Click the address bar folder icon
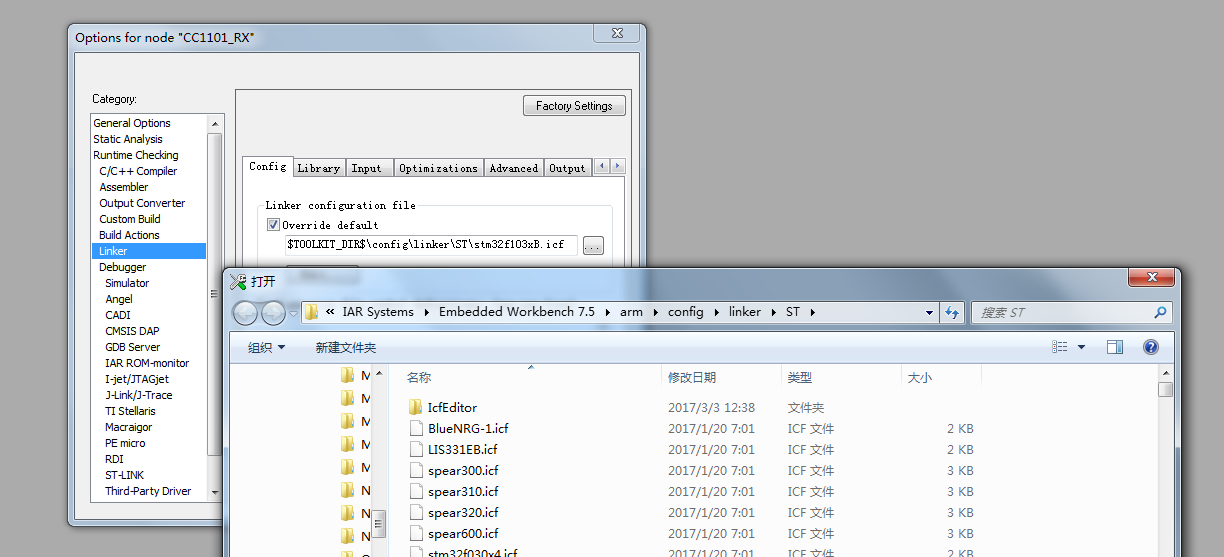 [312, 312]
